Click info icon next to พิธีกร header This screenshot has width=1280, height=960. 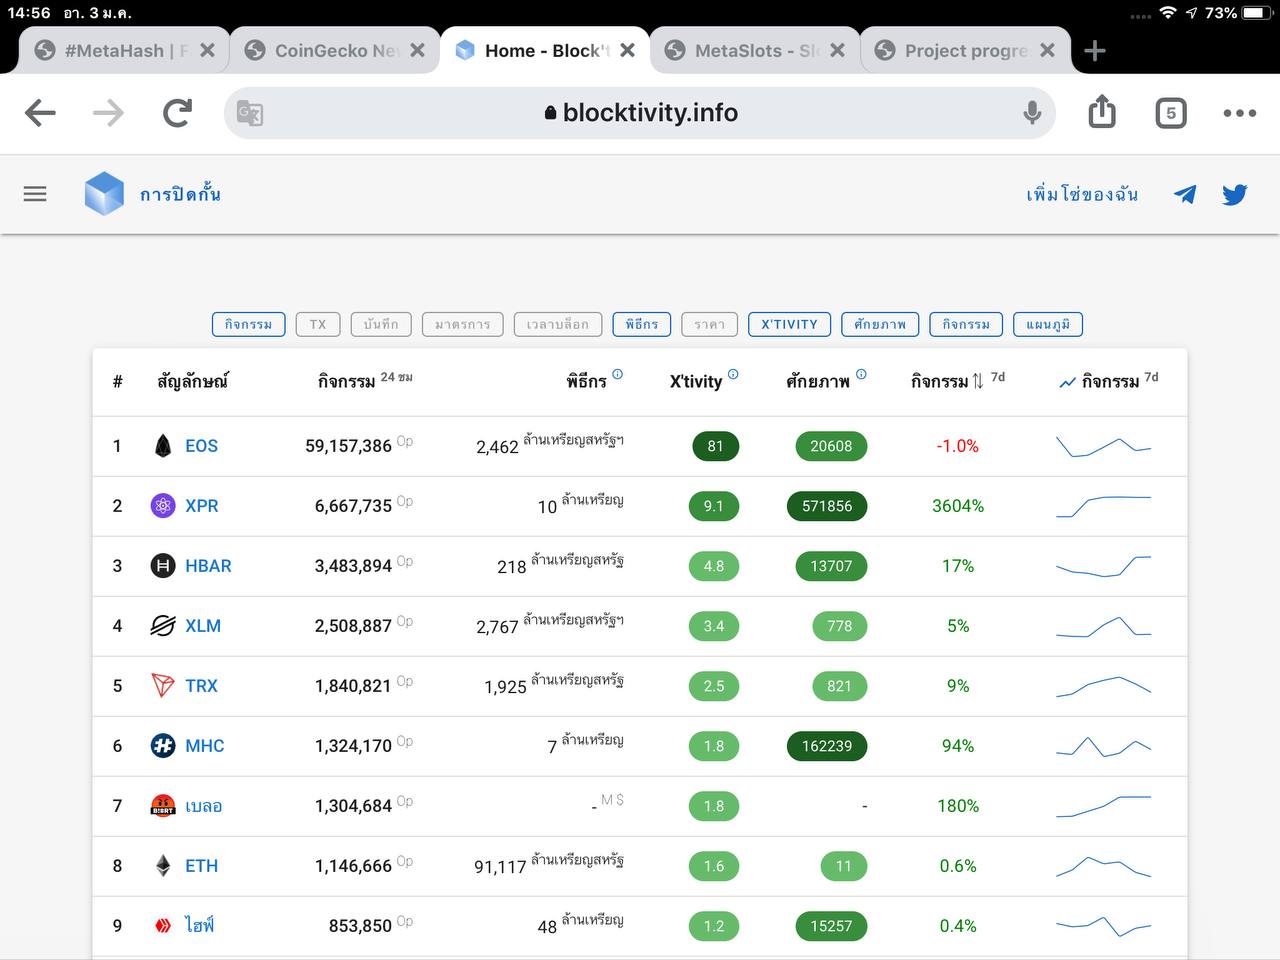618,374
